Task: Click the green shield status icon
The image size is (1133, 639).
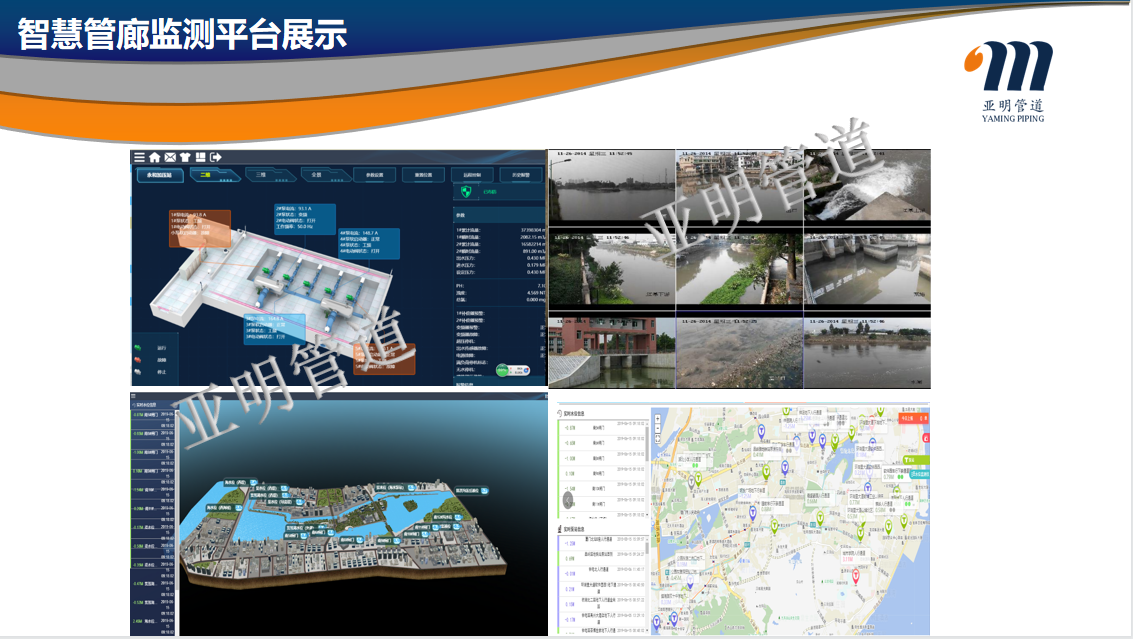Action: tap(466, 192)
